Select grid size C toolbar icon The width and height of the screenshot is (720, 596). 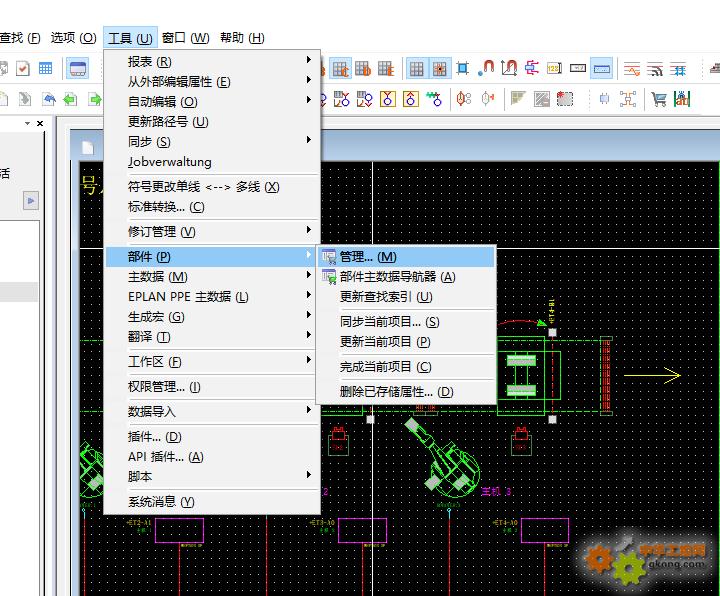tap(341, 69)
